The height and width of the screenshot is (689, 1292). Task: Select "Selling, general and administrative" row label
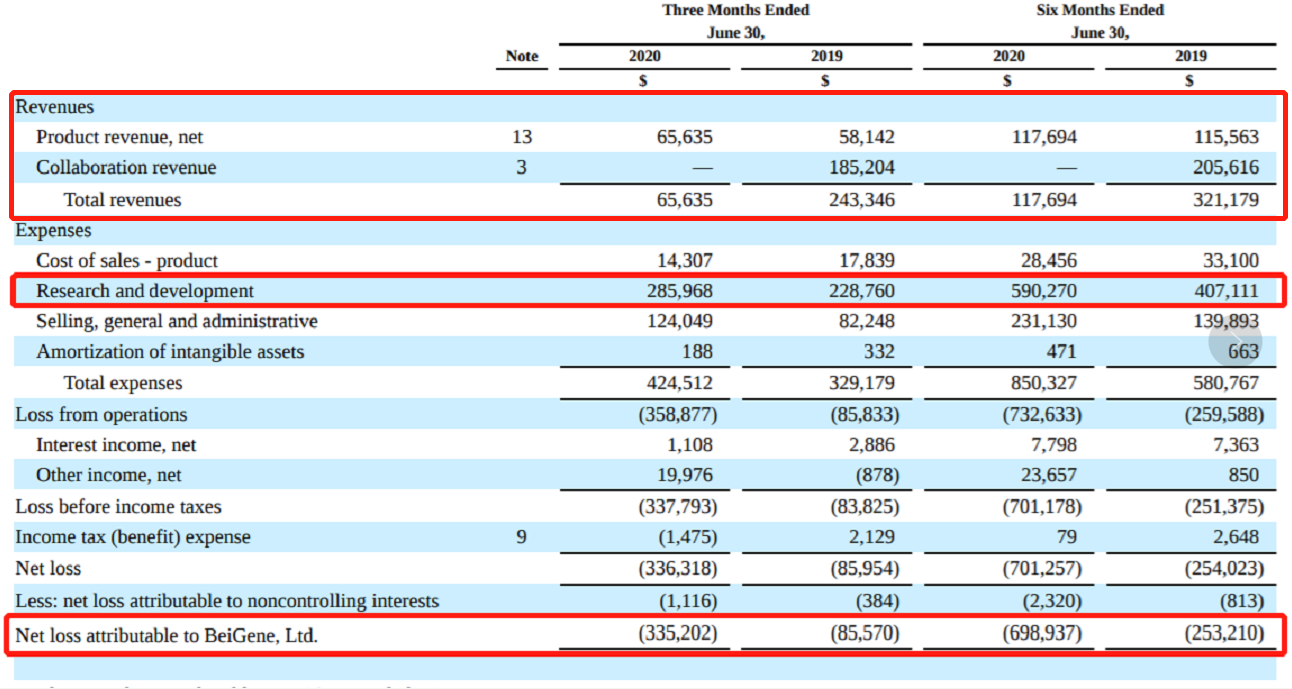[177, 321]
